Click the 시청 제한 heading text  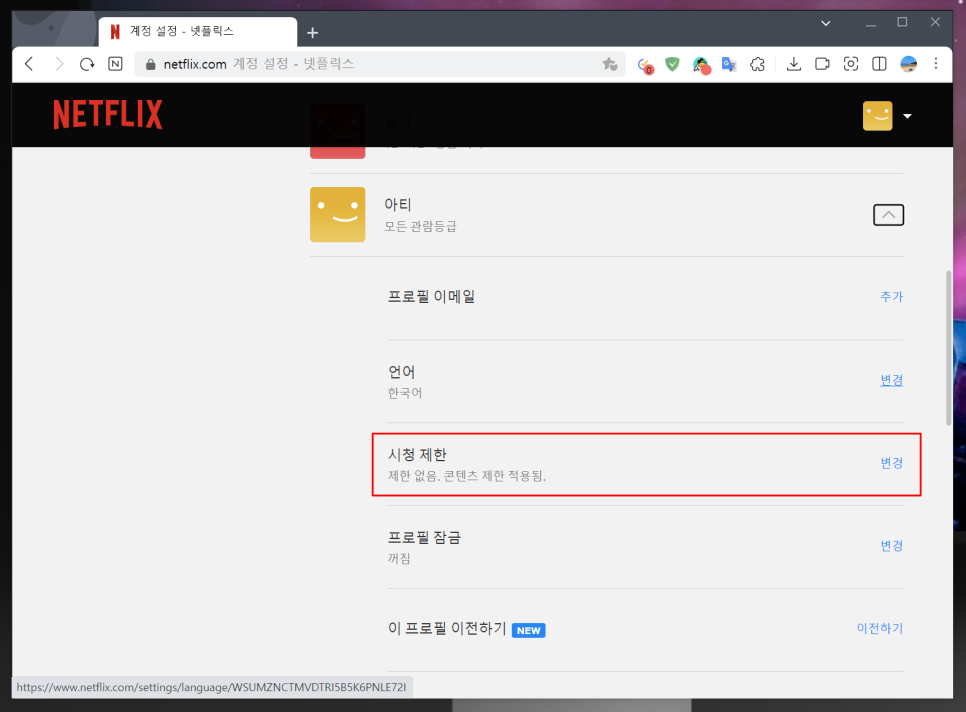pos(417,455)
